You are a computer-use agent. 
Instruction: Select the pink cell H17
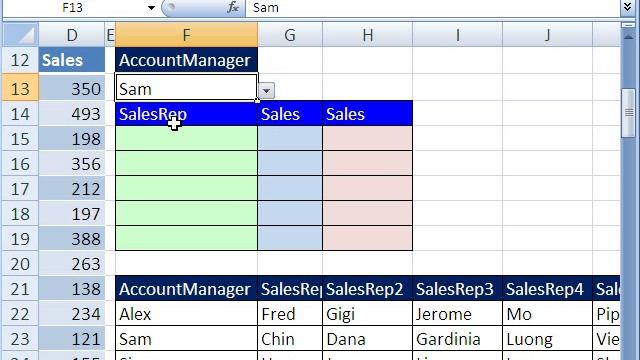[x=367, y=188]
